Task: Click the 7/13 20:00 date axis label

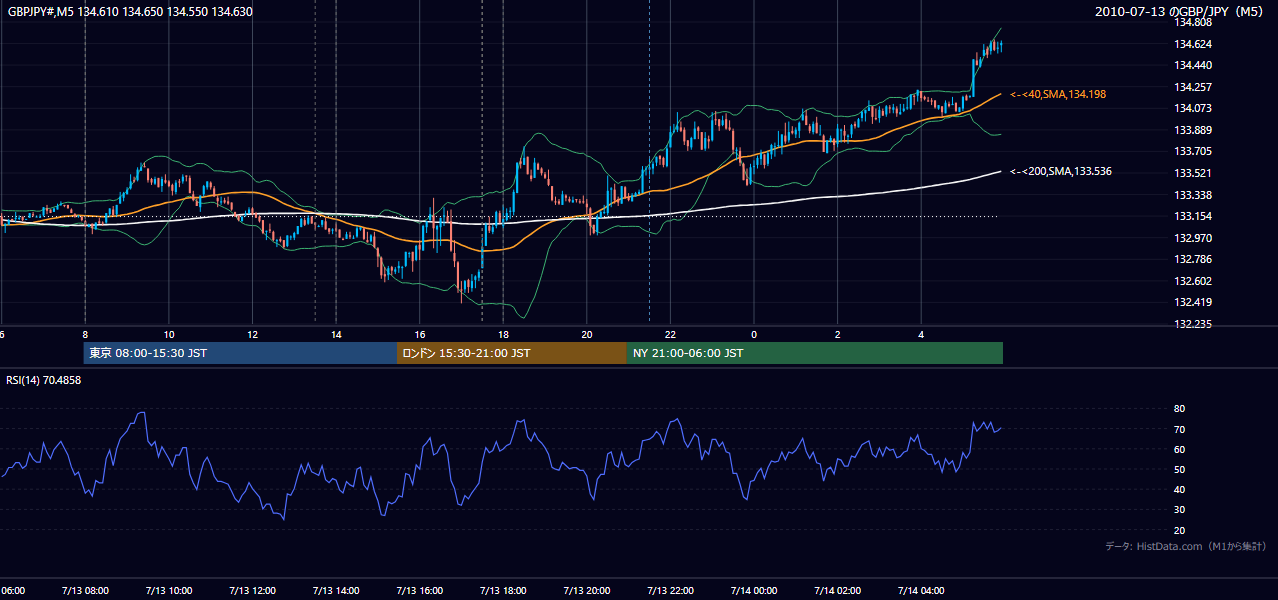Action: 586,590
